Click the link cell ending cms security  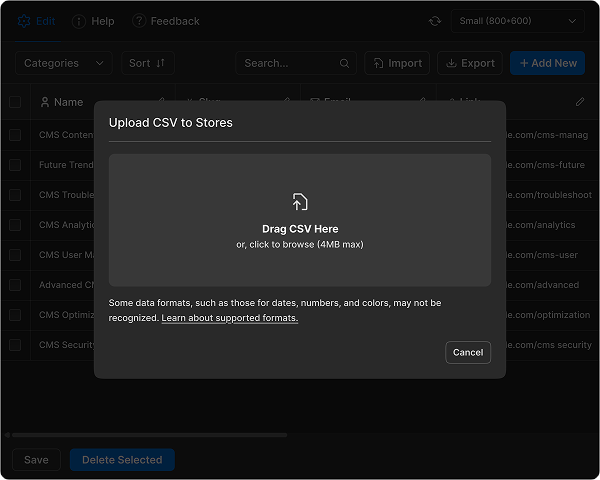(548, 345)
